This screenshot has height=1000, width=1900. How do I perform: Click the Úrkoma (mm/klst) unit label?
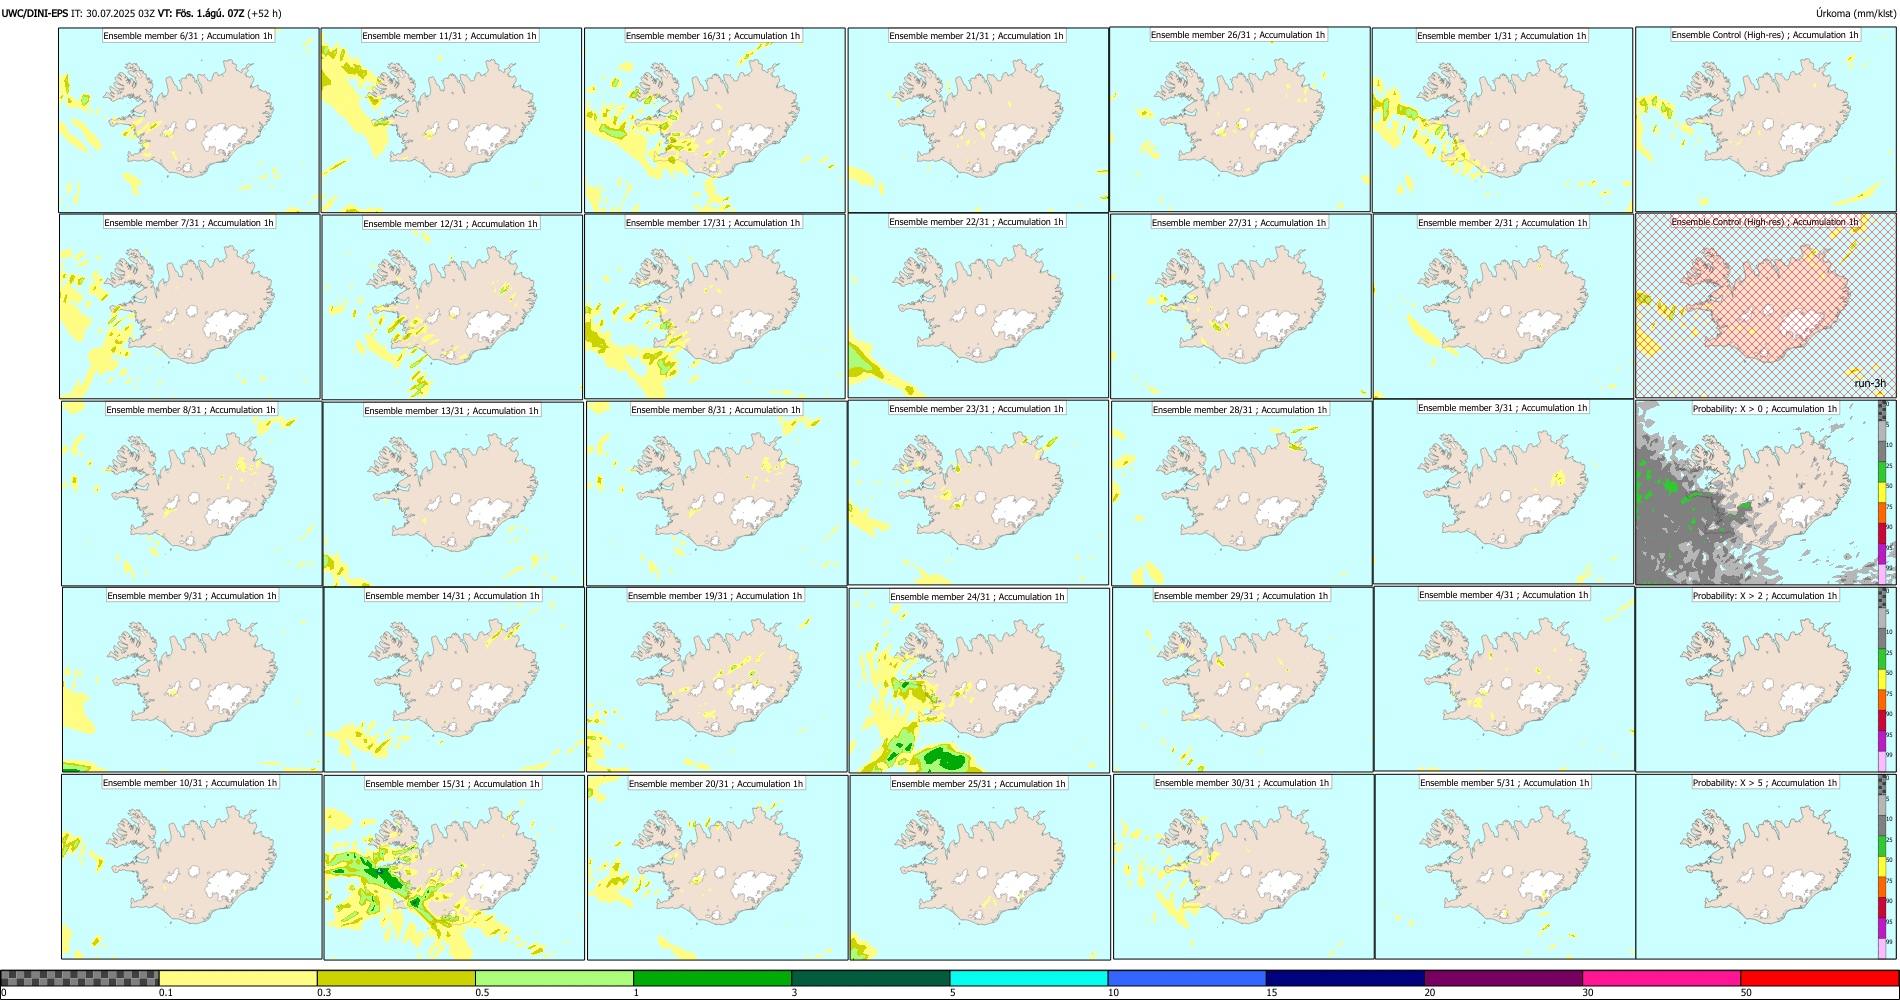[1855, 14]
